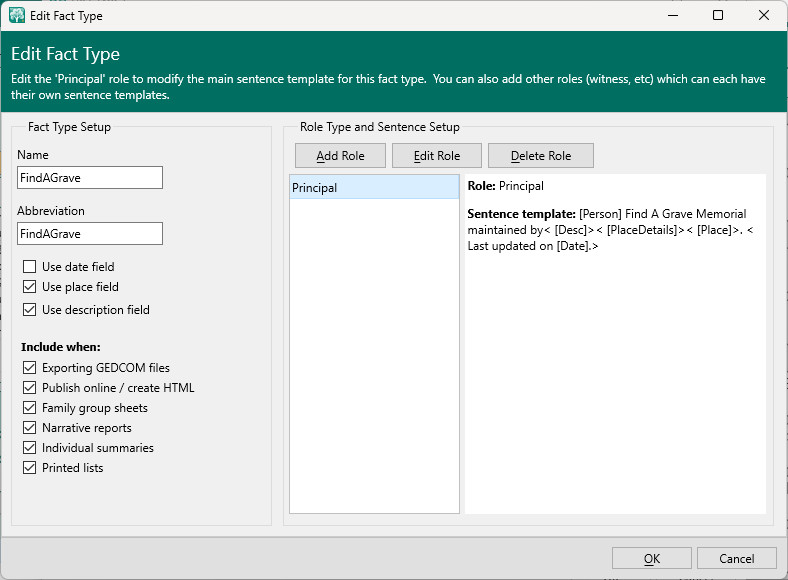Uncheck Exporting GEDCOM files option

pyautogui.click(x=29, y=368)
